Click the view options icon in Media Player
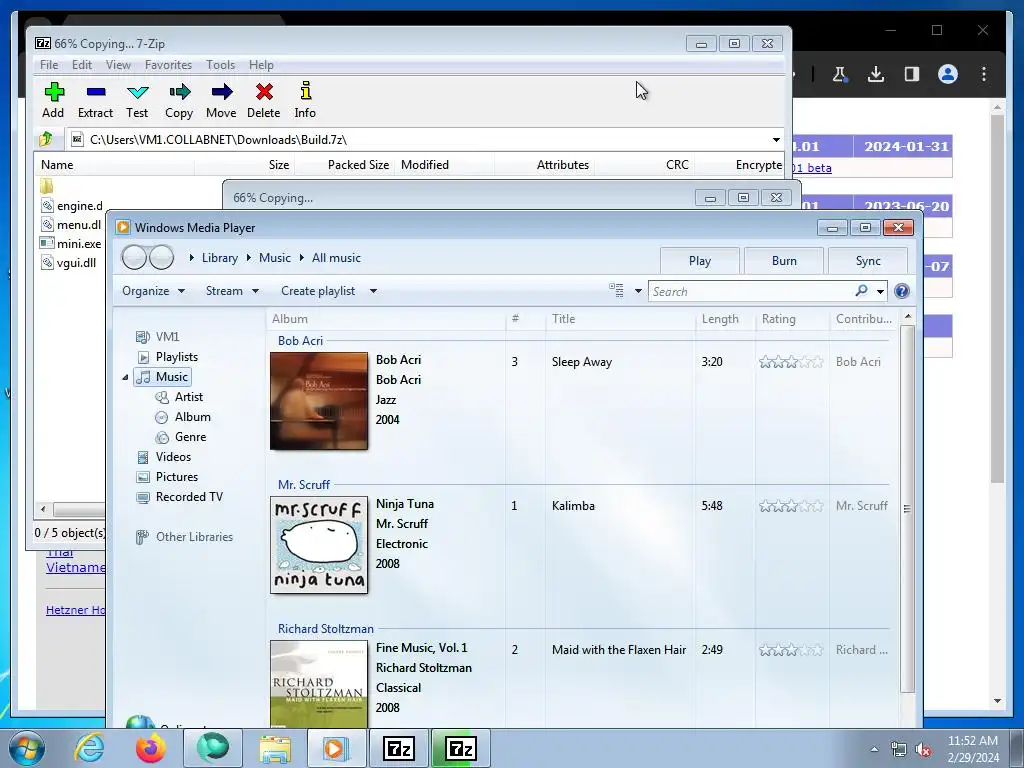Viewport: 1024px width, 768px height. click(x=616, y=291)
